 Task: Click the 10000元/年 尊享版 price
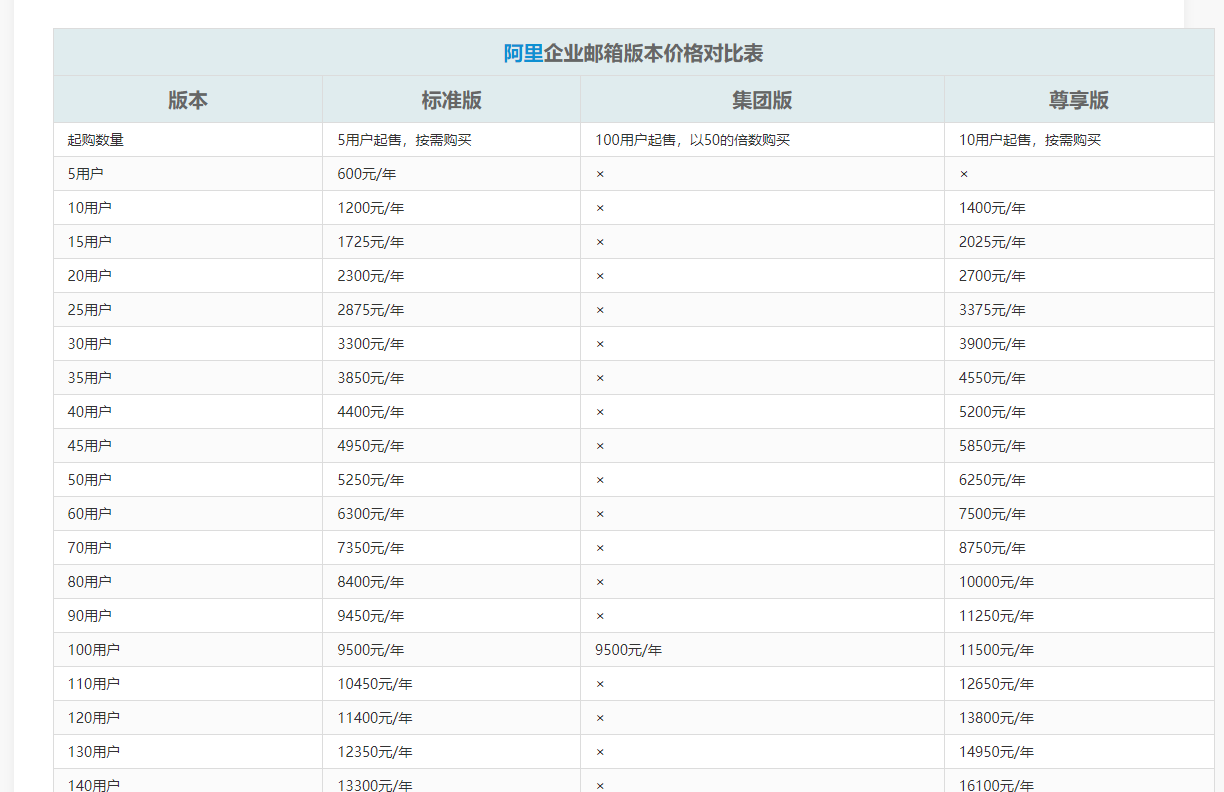coord(996,582)
